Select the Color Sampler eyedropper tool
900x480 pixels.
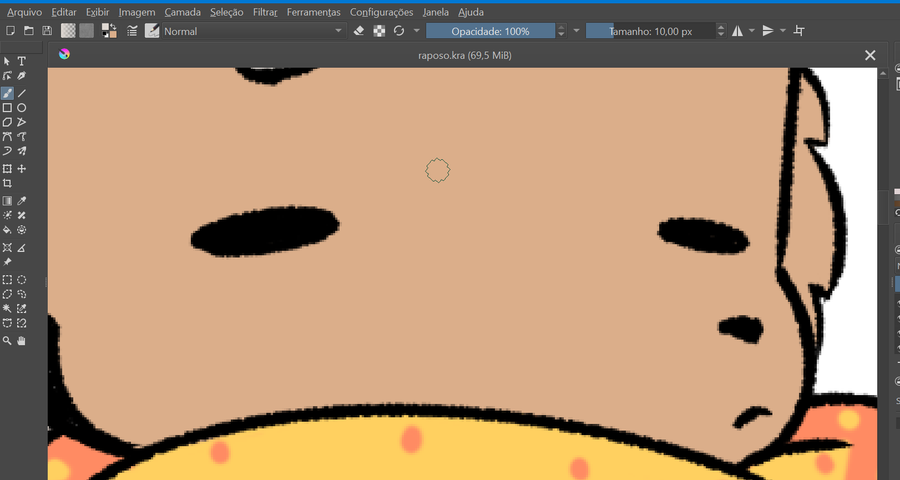pyautogui.click(x=21, y=201)
